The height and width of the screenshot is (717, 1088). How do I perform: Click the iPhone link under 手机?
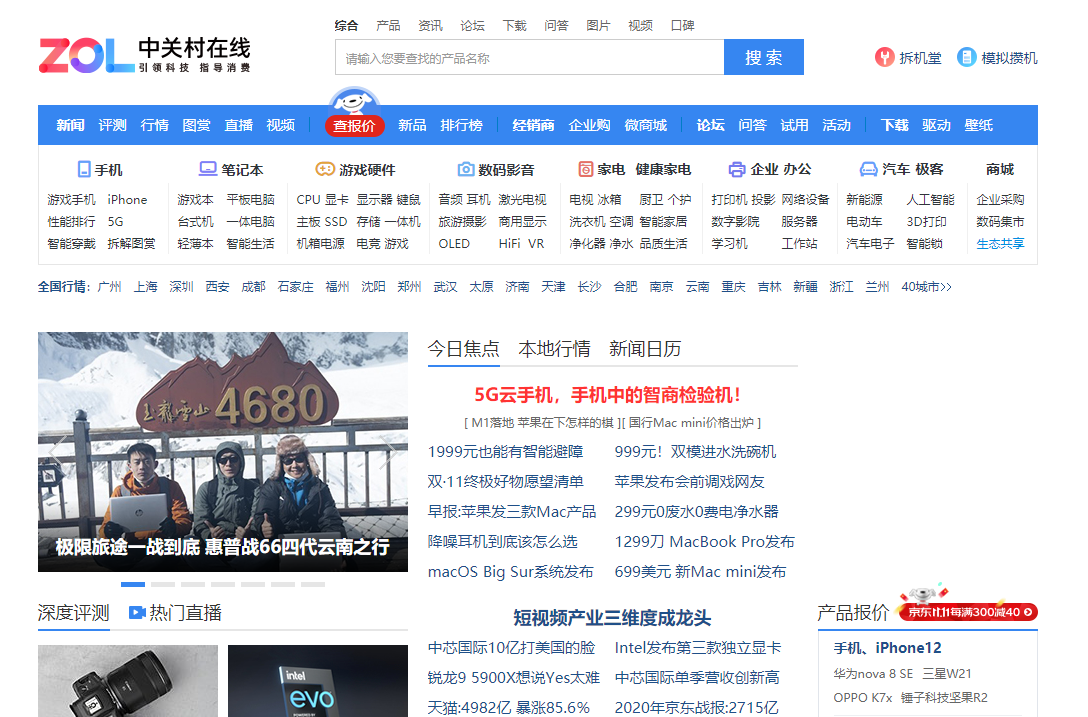(127, 199)
